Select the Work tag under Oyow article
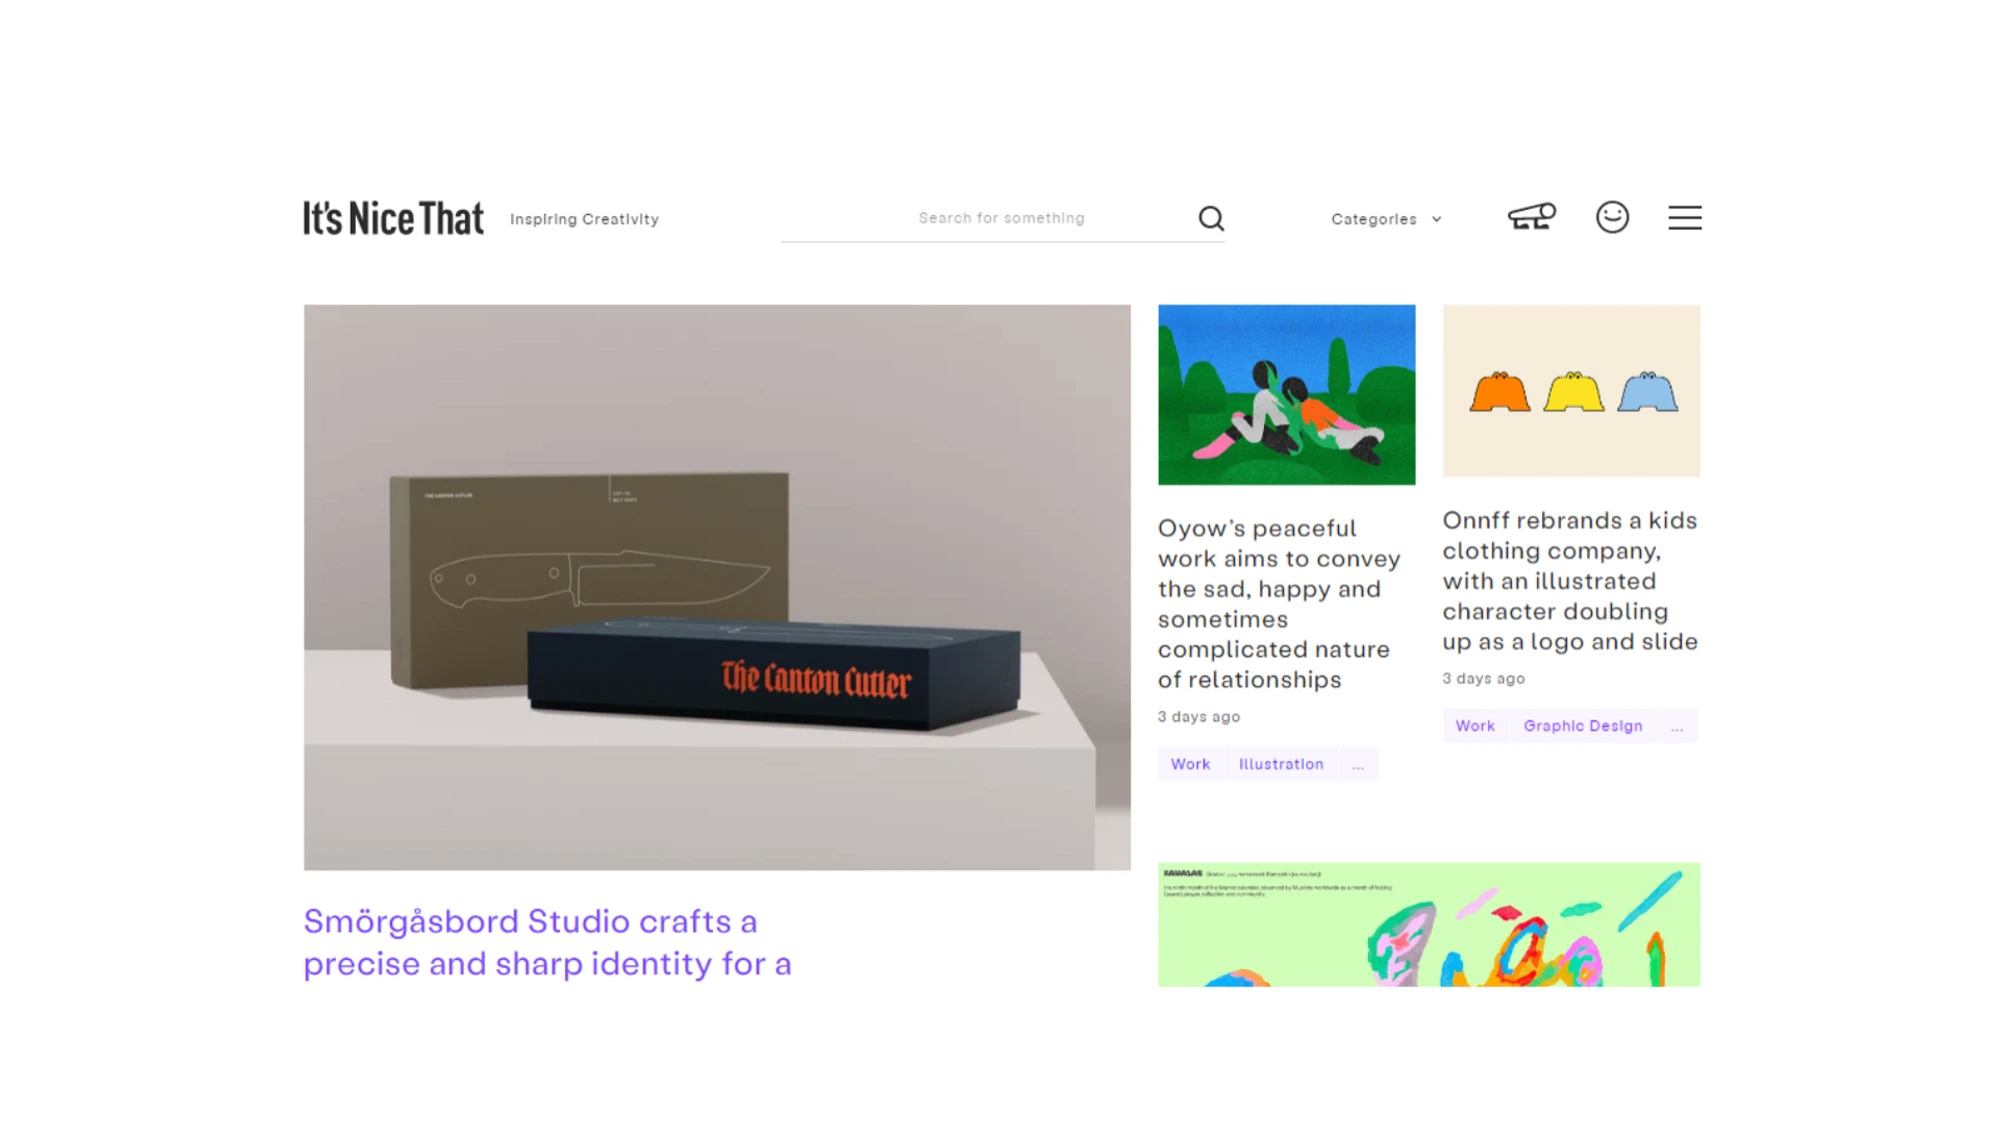 pyautogui.click(x=1190, y=764)
